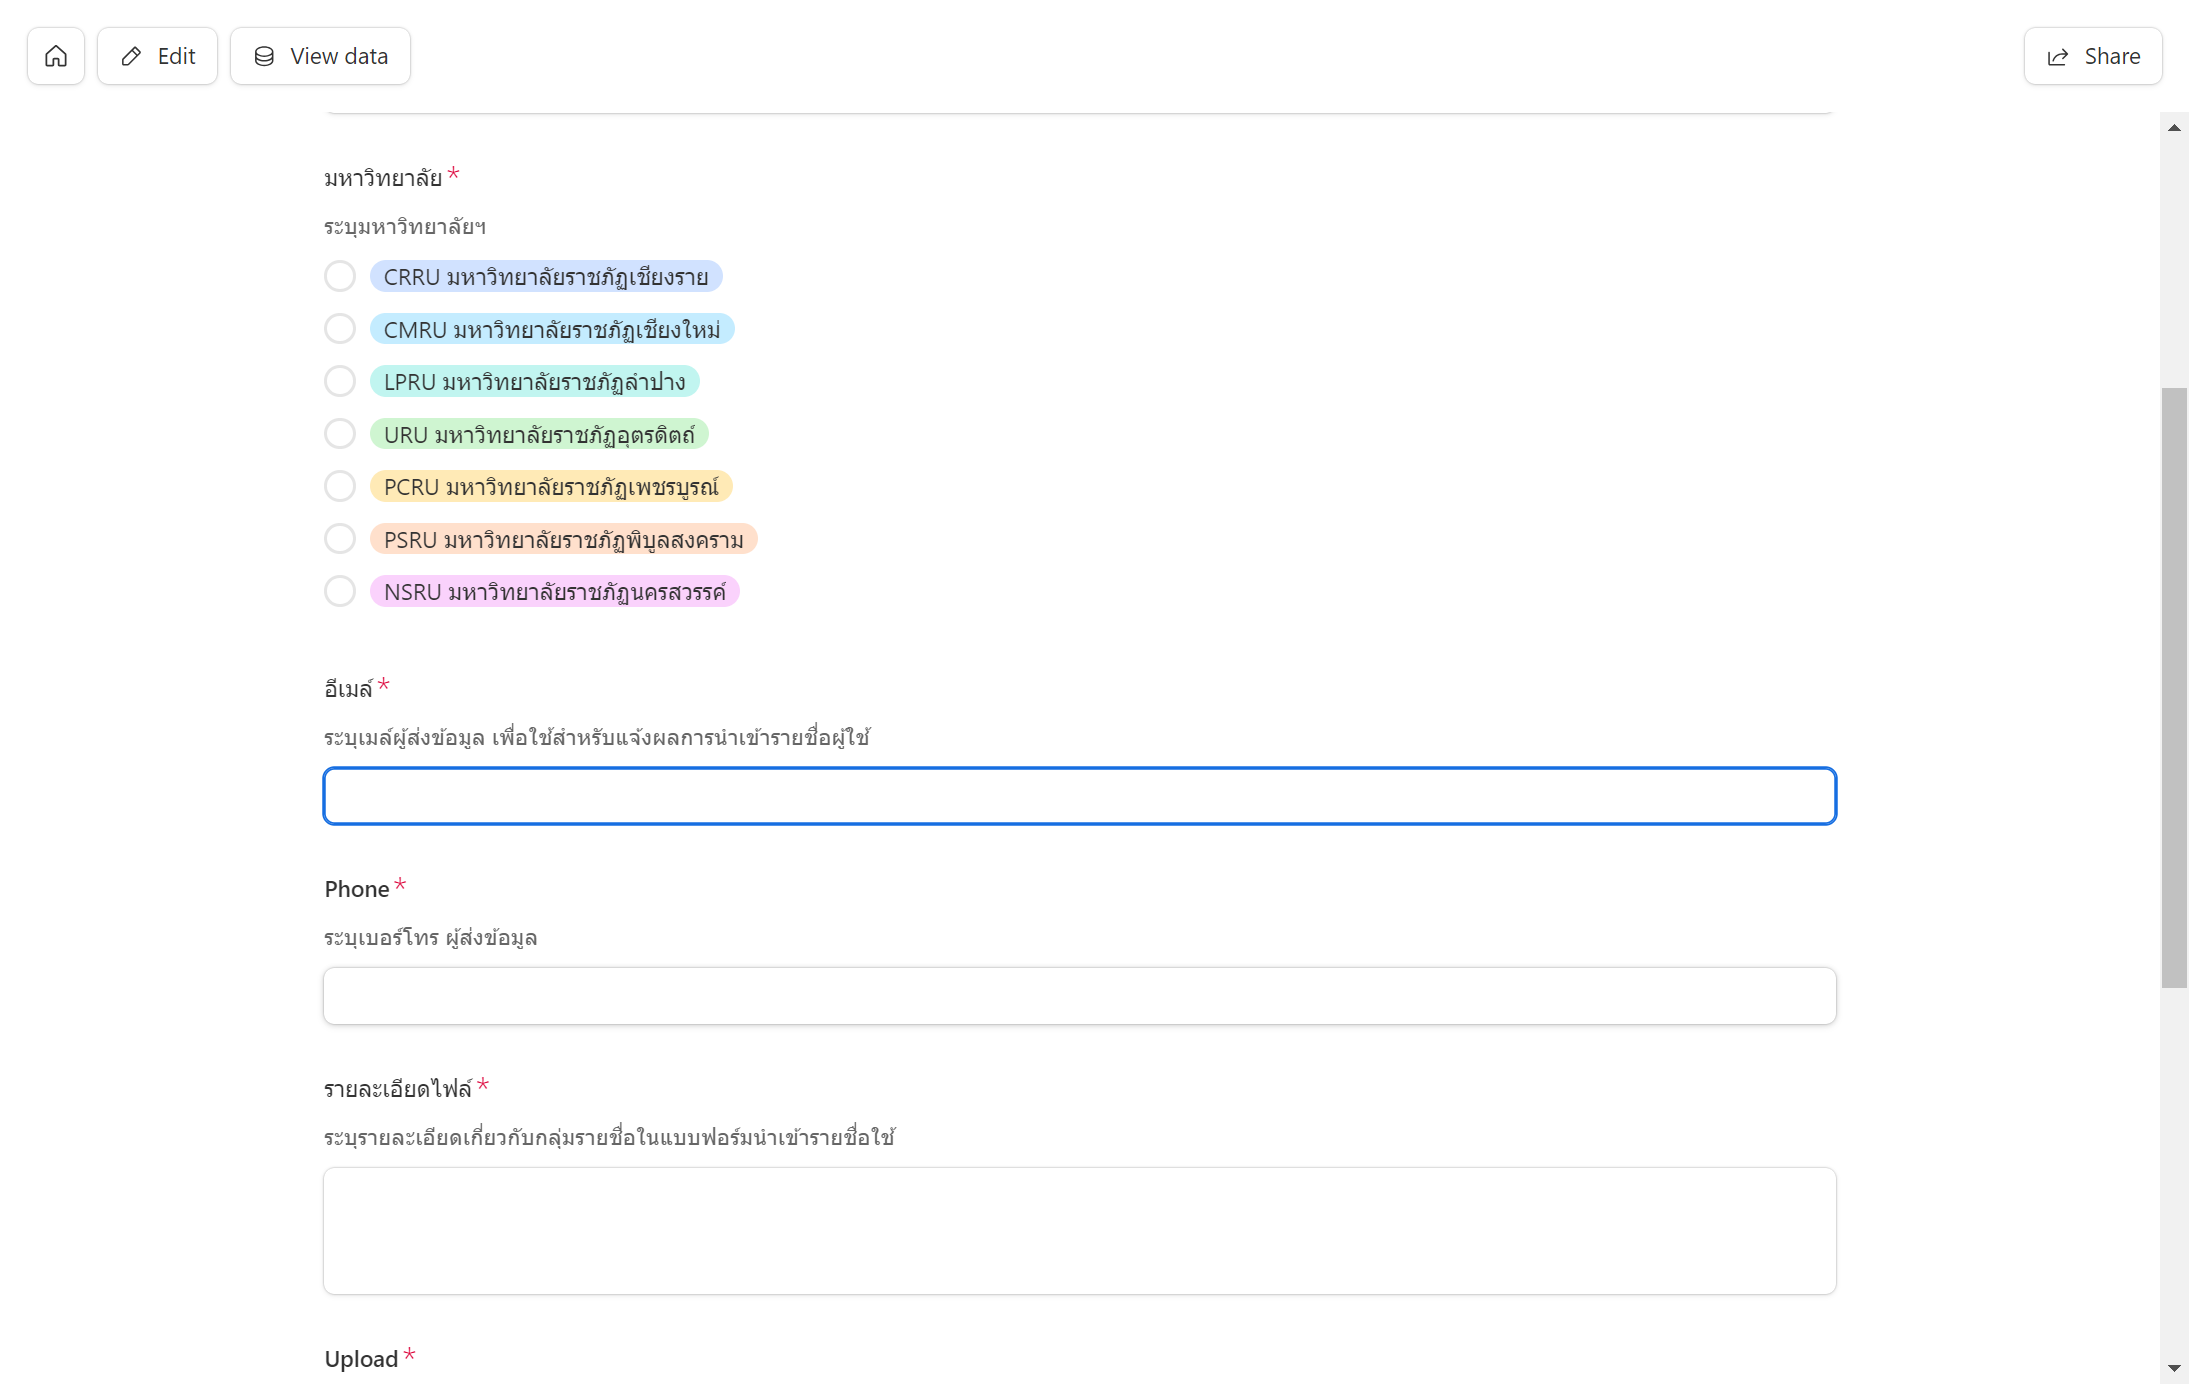This screenshot has height=1385, width=2190.
Task: Click the Phone field label
Action: point(357,889)
